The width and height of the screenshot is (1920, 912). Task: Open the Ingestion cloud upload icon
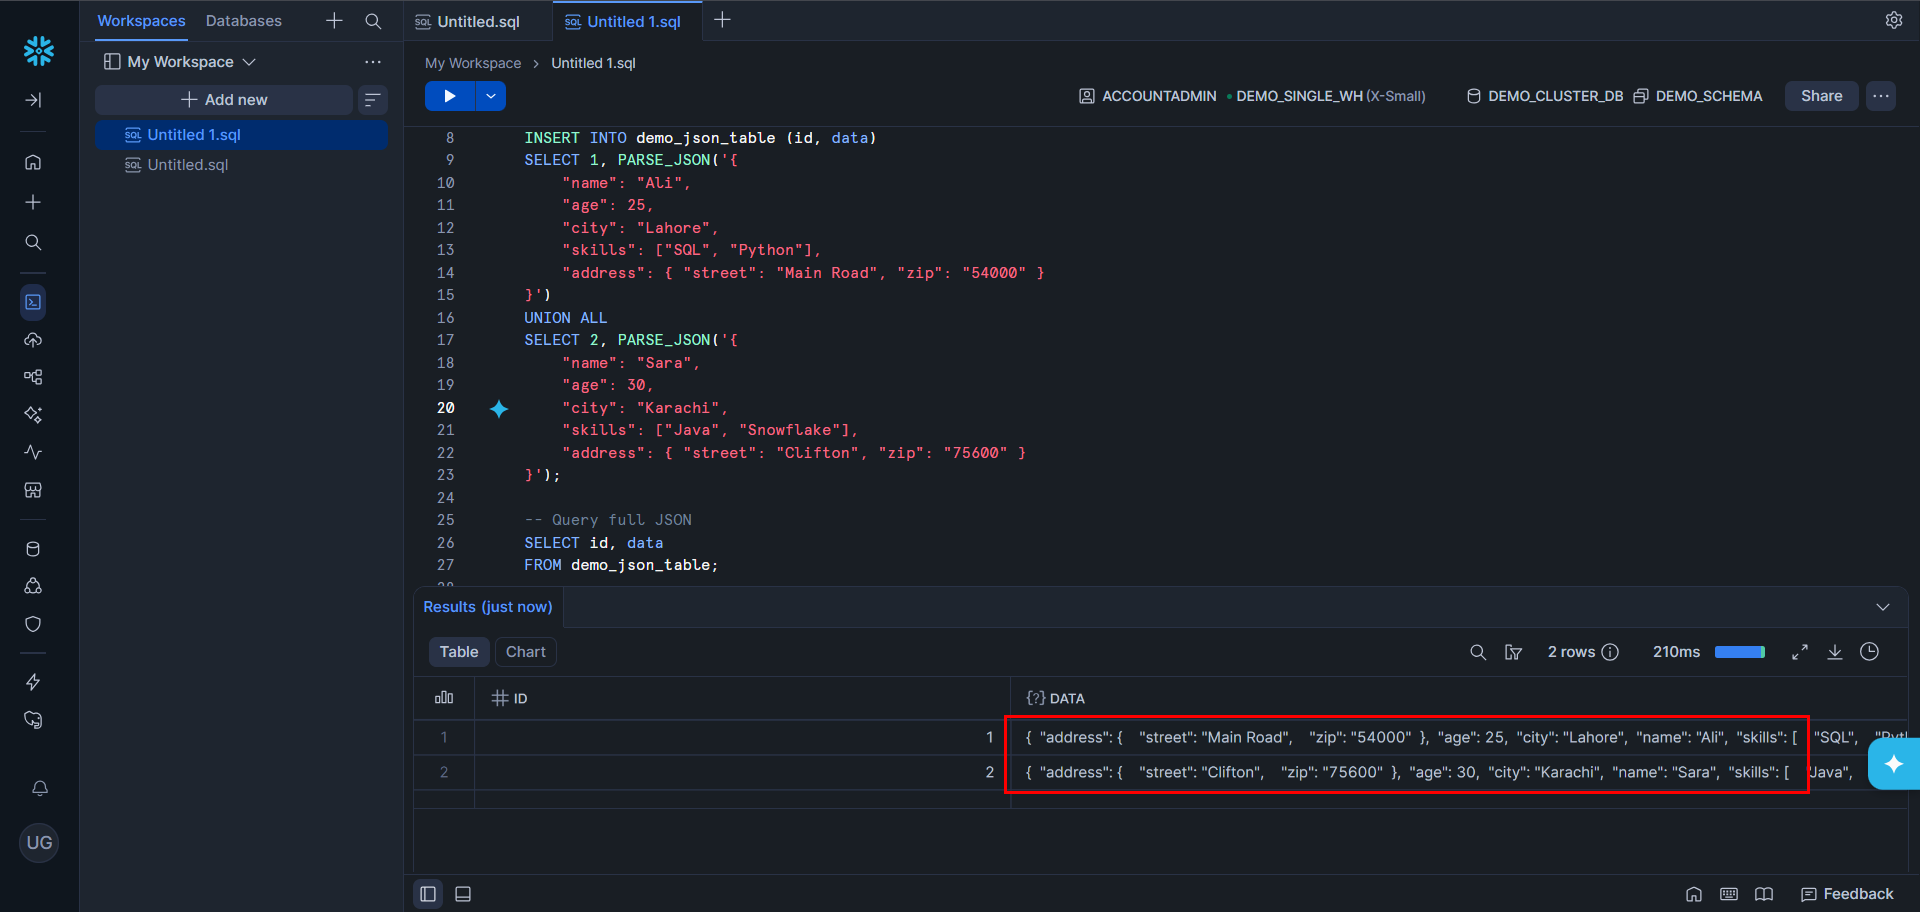tap(33, 340)
